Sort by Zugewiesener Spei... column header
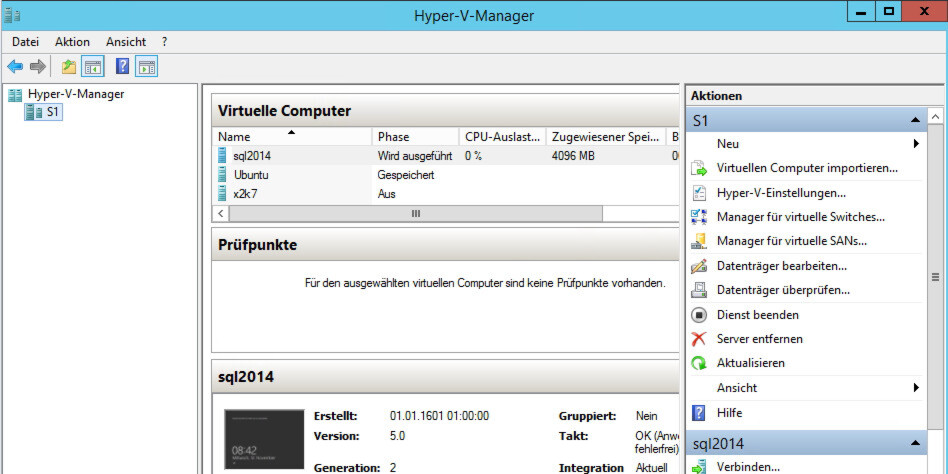 point(605,137)
